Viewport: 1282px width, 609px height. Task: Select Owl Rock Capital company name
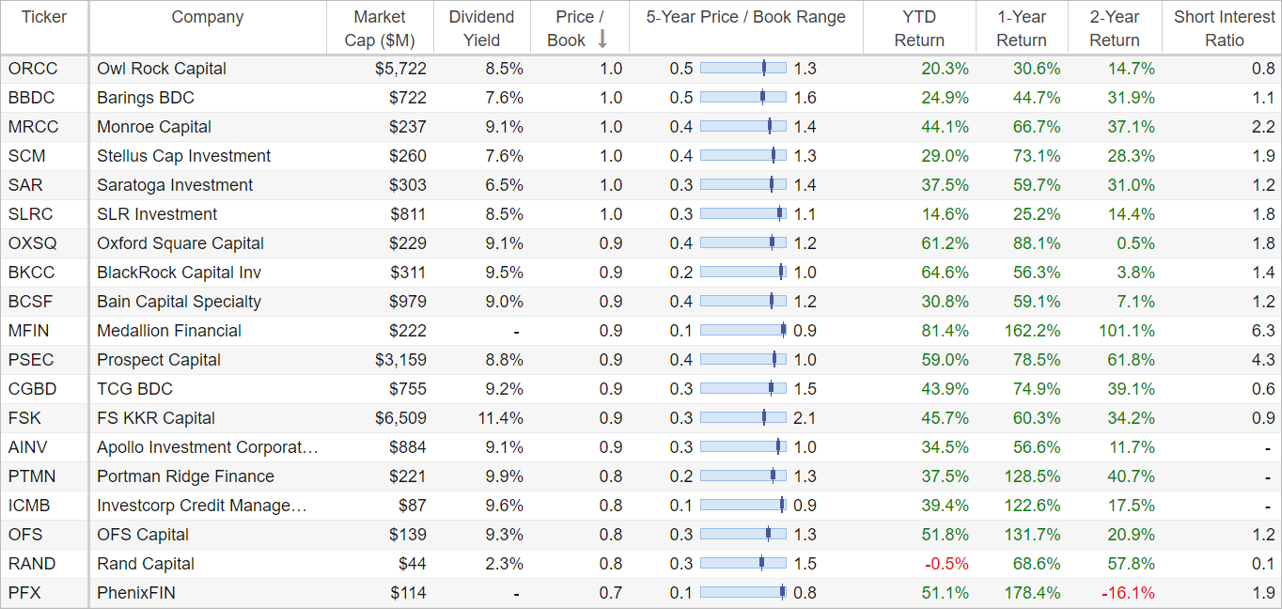pos(162,69)
